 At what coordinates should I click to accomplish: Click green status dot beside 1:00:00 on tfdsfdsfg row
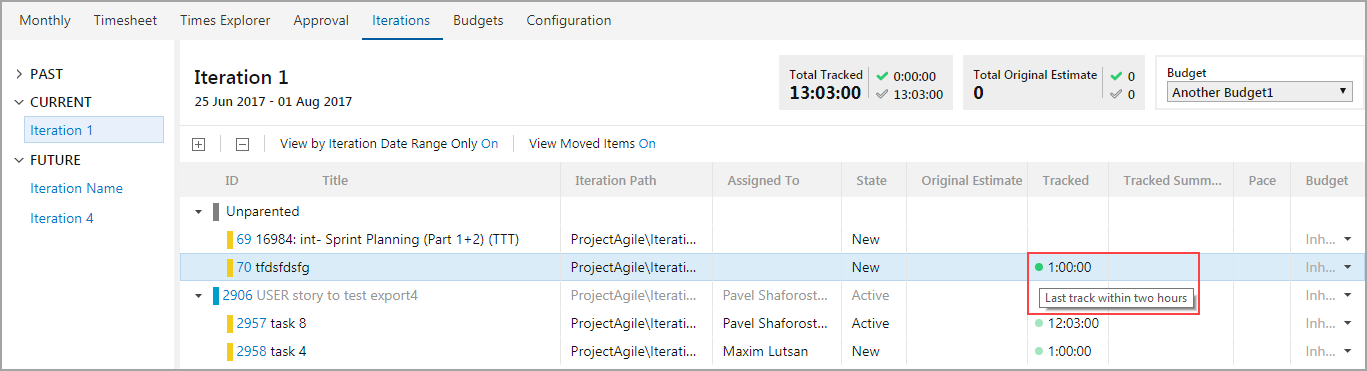point(1039,267)
